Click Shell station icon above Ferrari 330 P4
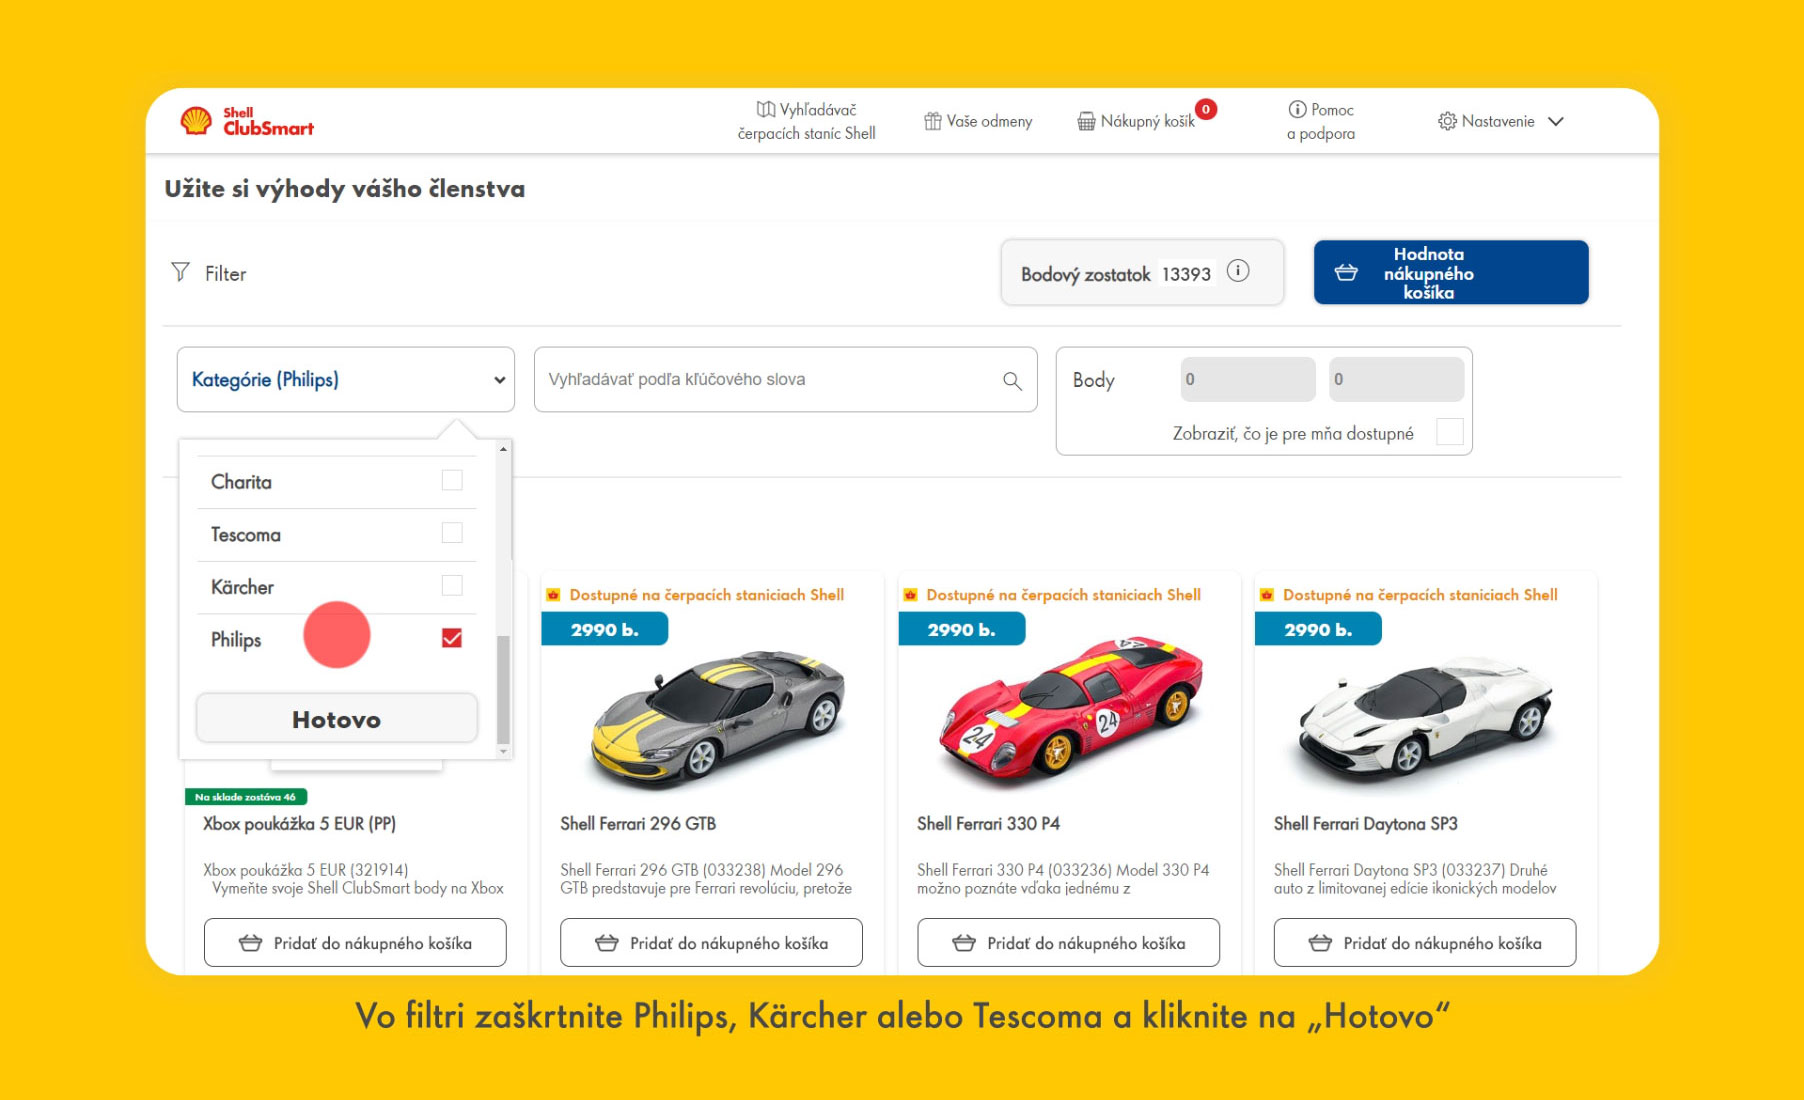This screenshot has height=1100, width=1804. click(910, 595)
